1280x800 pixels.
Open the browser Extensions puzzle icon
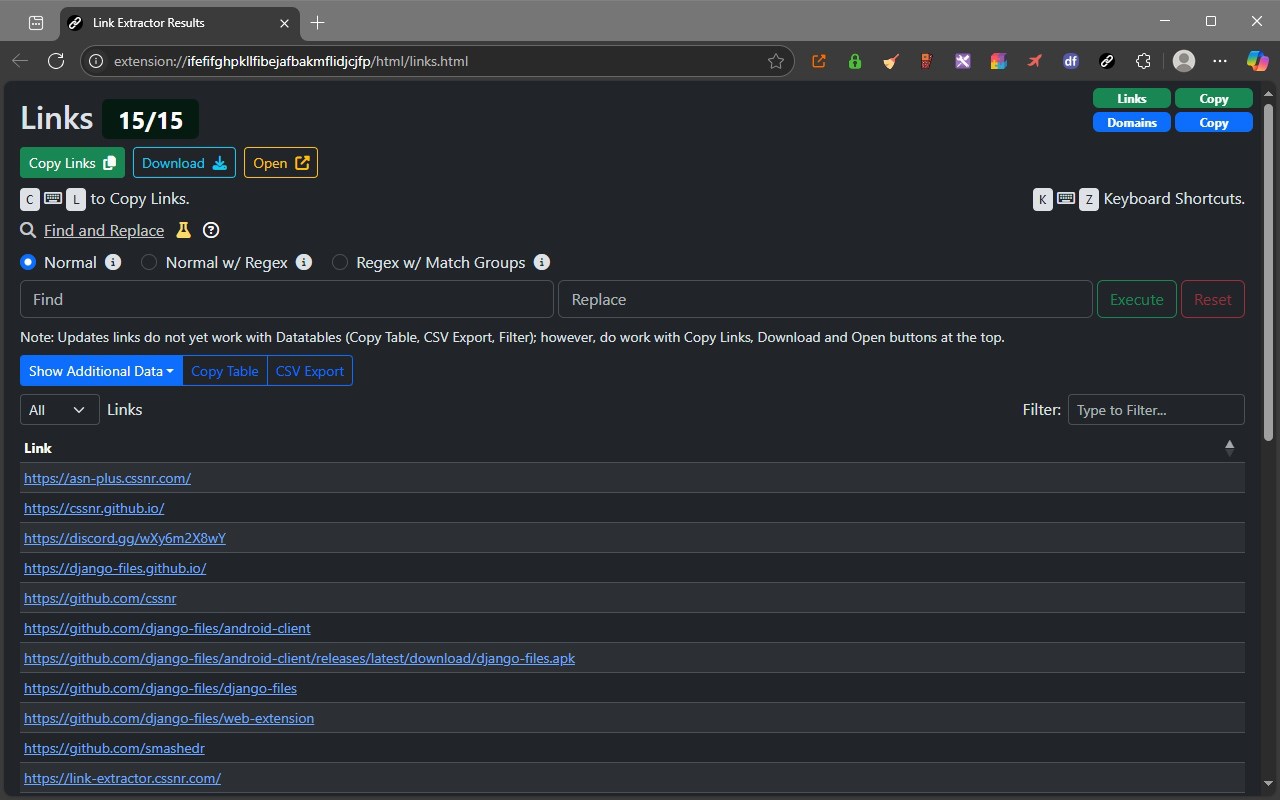(x=1143, y=61)
